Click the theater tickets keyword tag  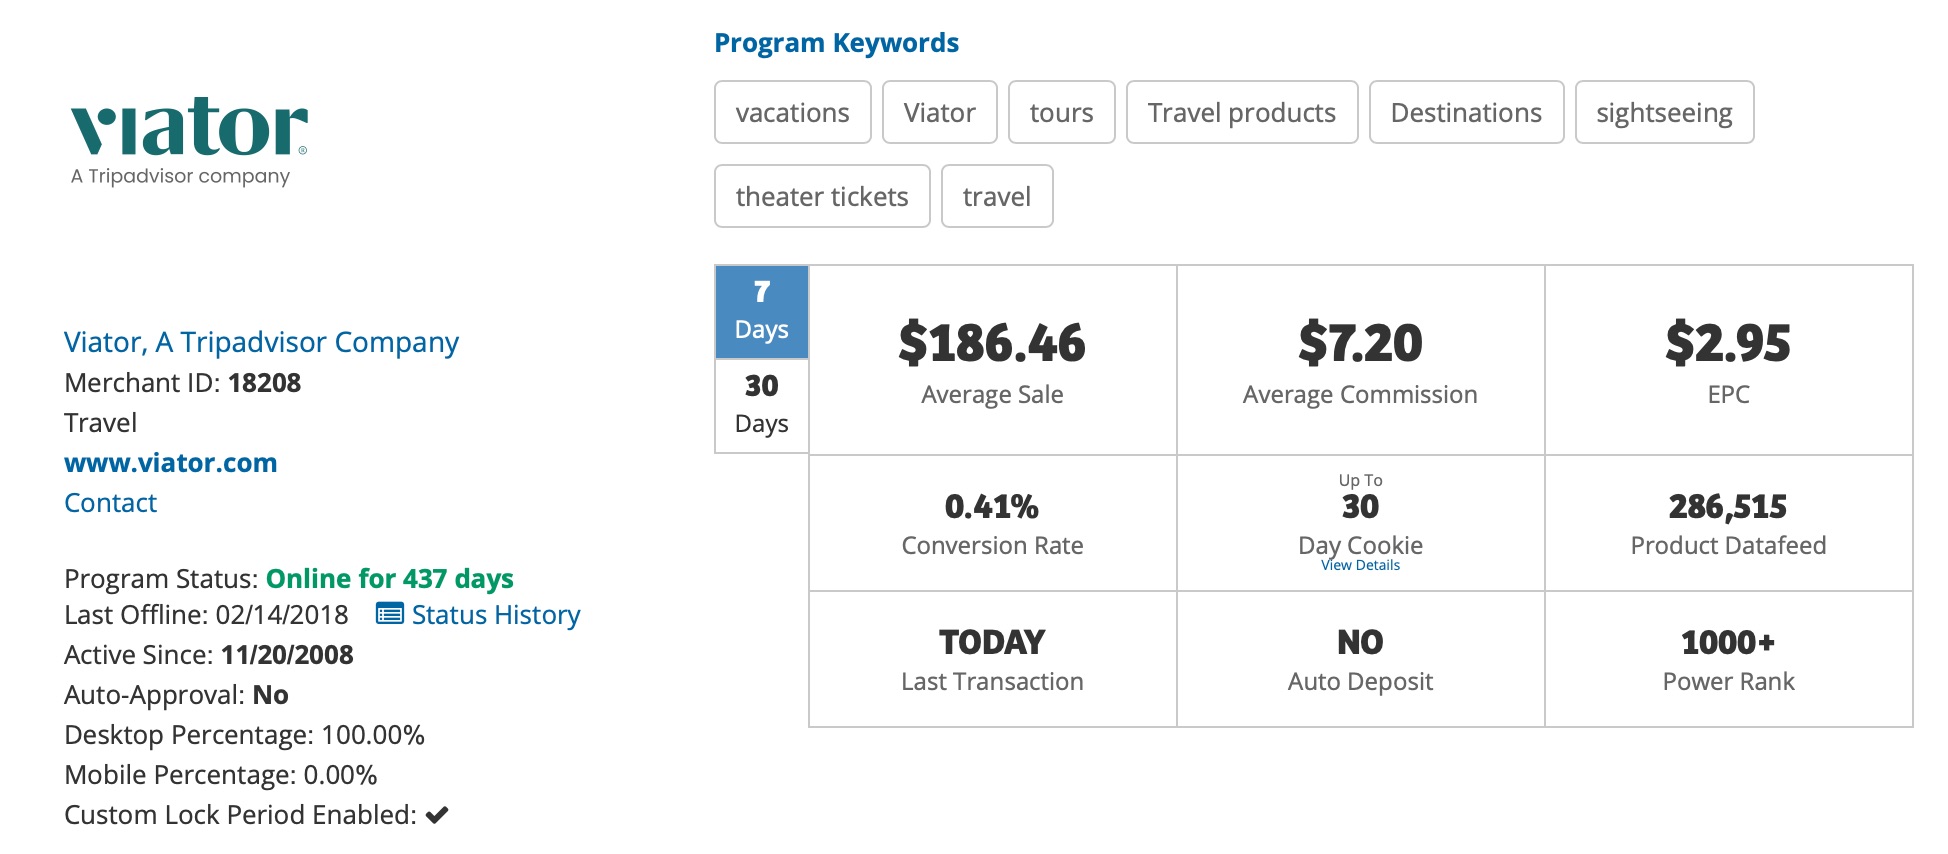click(x=822, y=197)
